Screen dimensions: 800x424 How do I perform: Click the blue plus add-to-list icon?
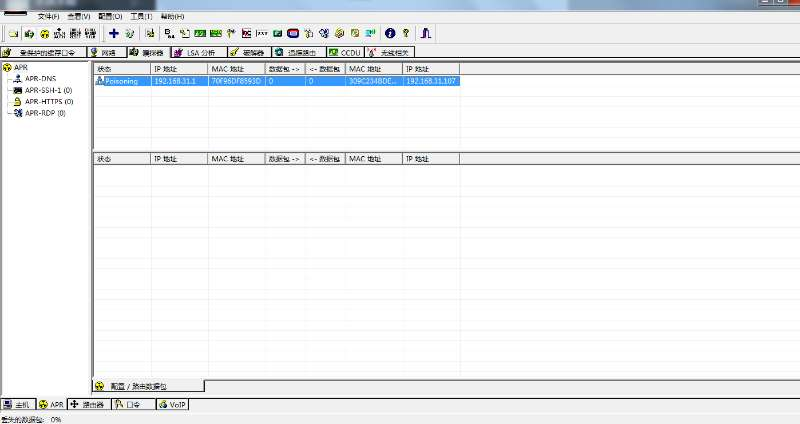pos(114,34)
